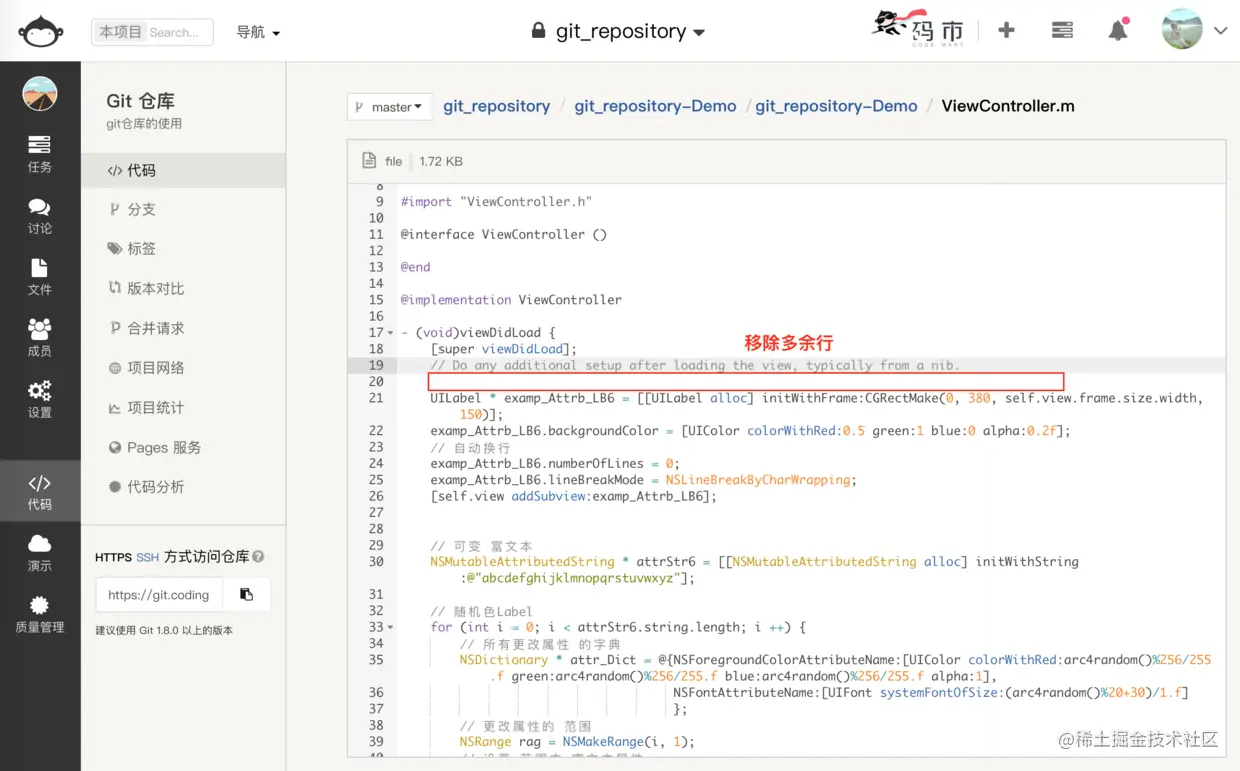Screen dimensions: 1240x771
Task: Click git_repository breadcrumb link
Action: [x=497, y=106]
